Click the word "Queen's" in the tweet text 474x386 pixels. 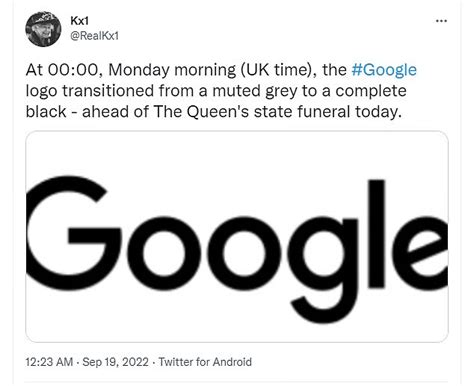(x=217, y=112)
